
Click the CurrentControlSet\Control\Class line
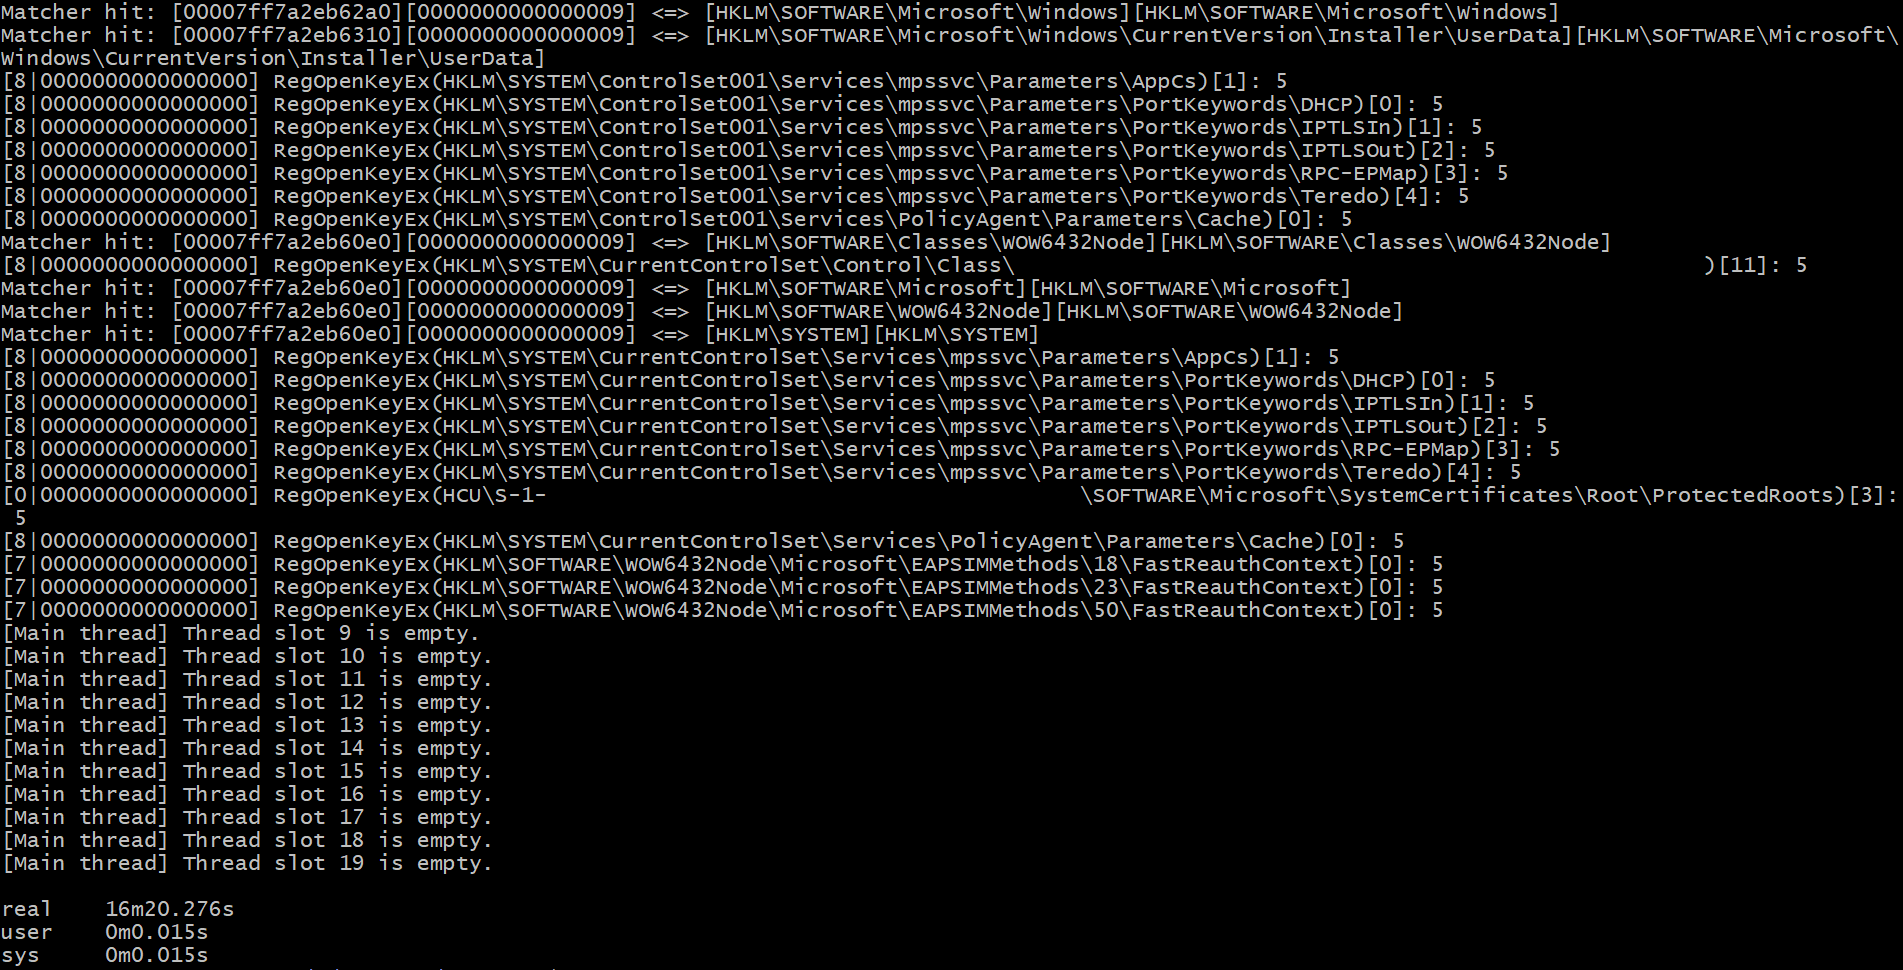pyautogui.click(x=905, y=265)
